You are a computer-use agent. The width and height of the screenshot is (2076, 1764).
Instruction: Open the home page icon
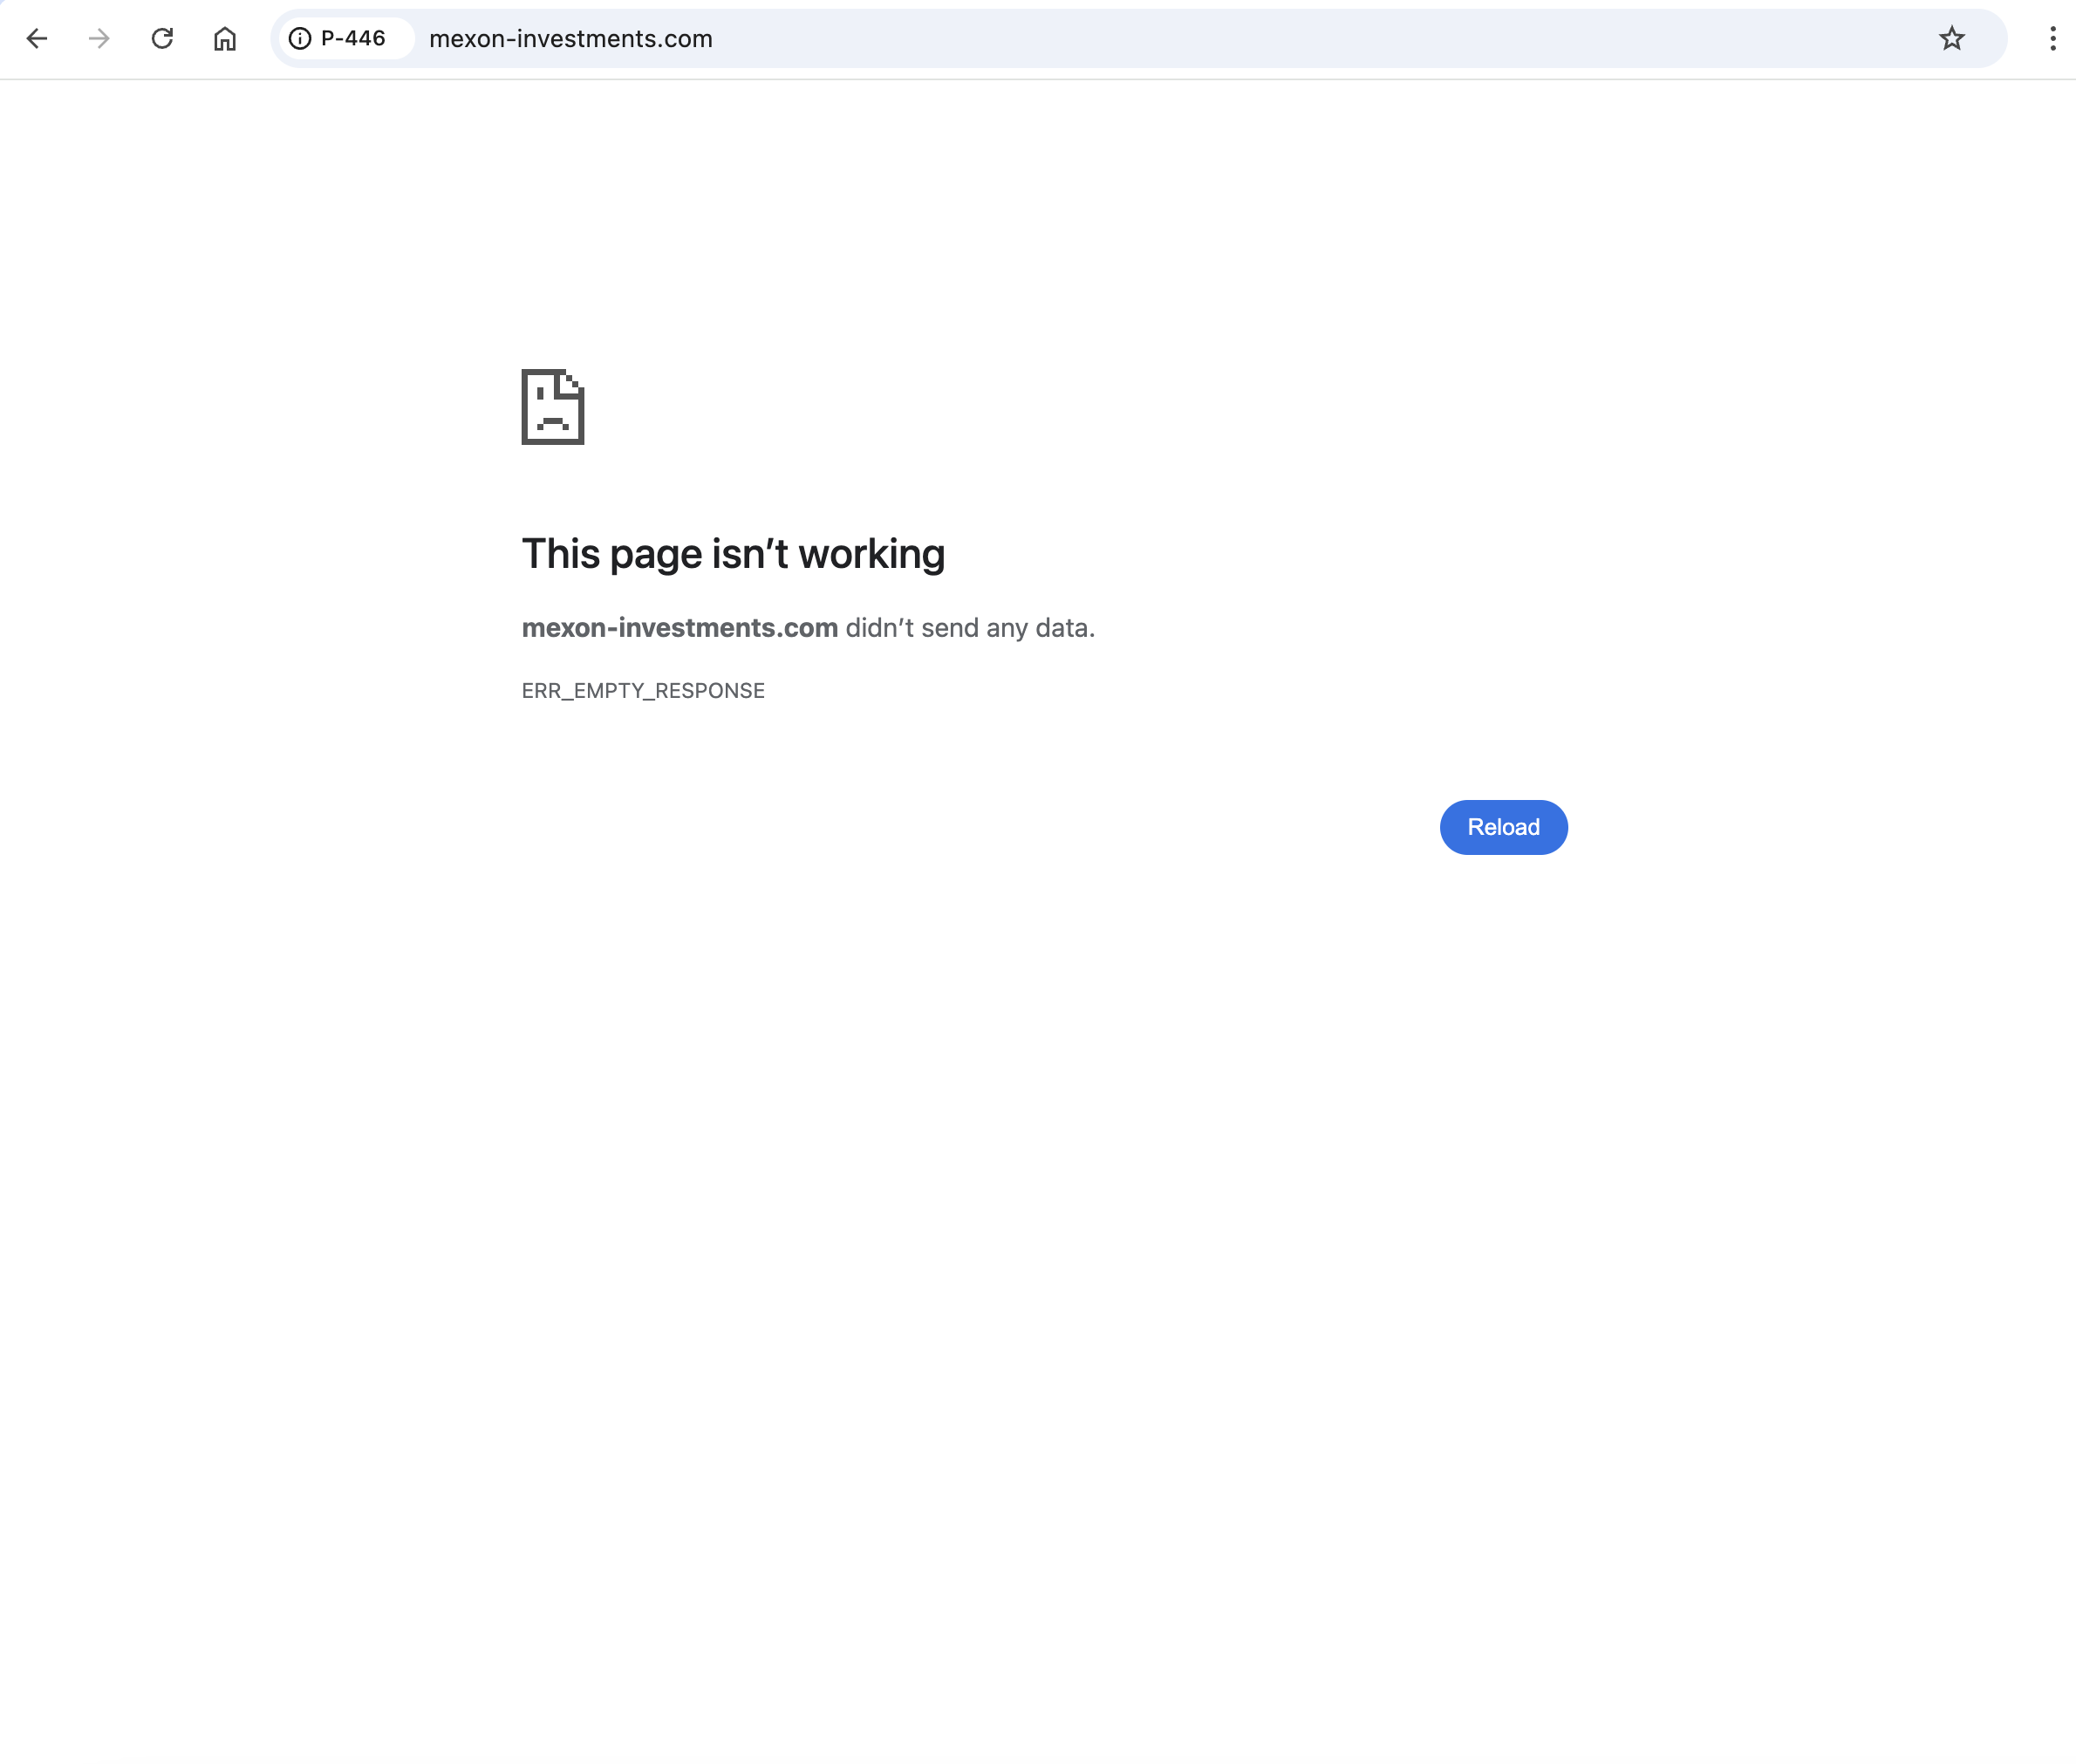pyautogui.click(x=225, y=39)
